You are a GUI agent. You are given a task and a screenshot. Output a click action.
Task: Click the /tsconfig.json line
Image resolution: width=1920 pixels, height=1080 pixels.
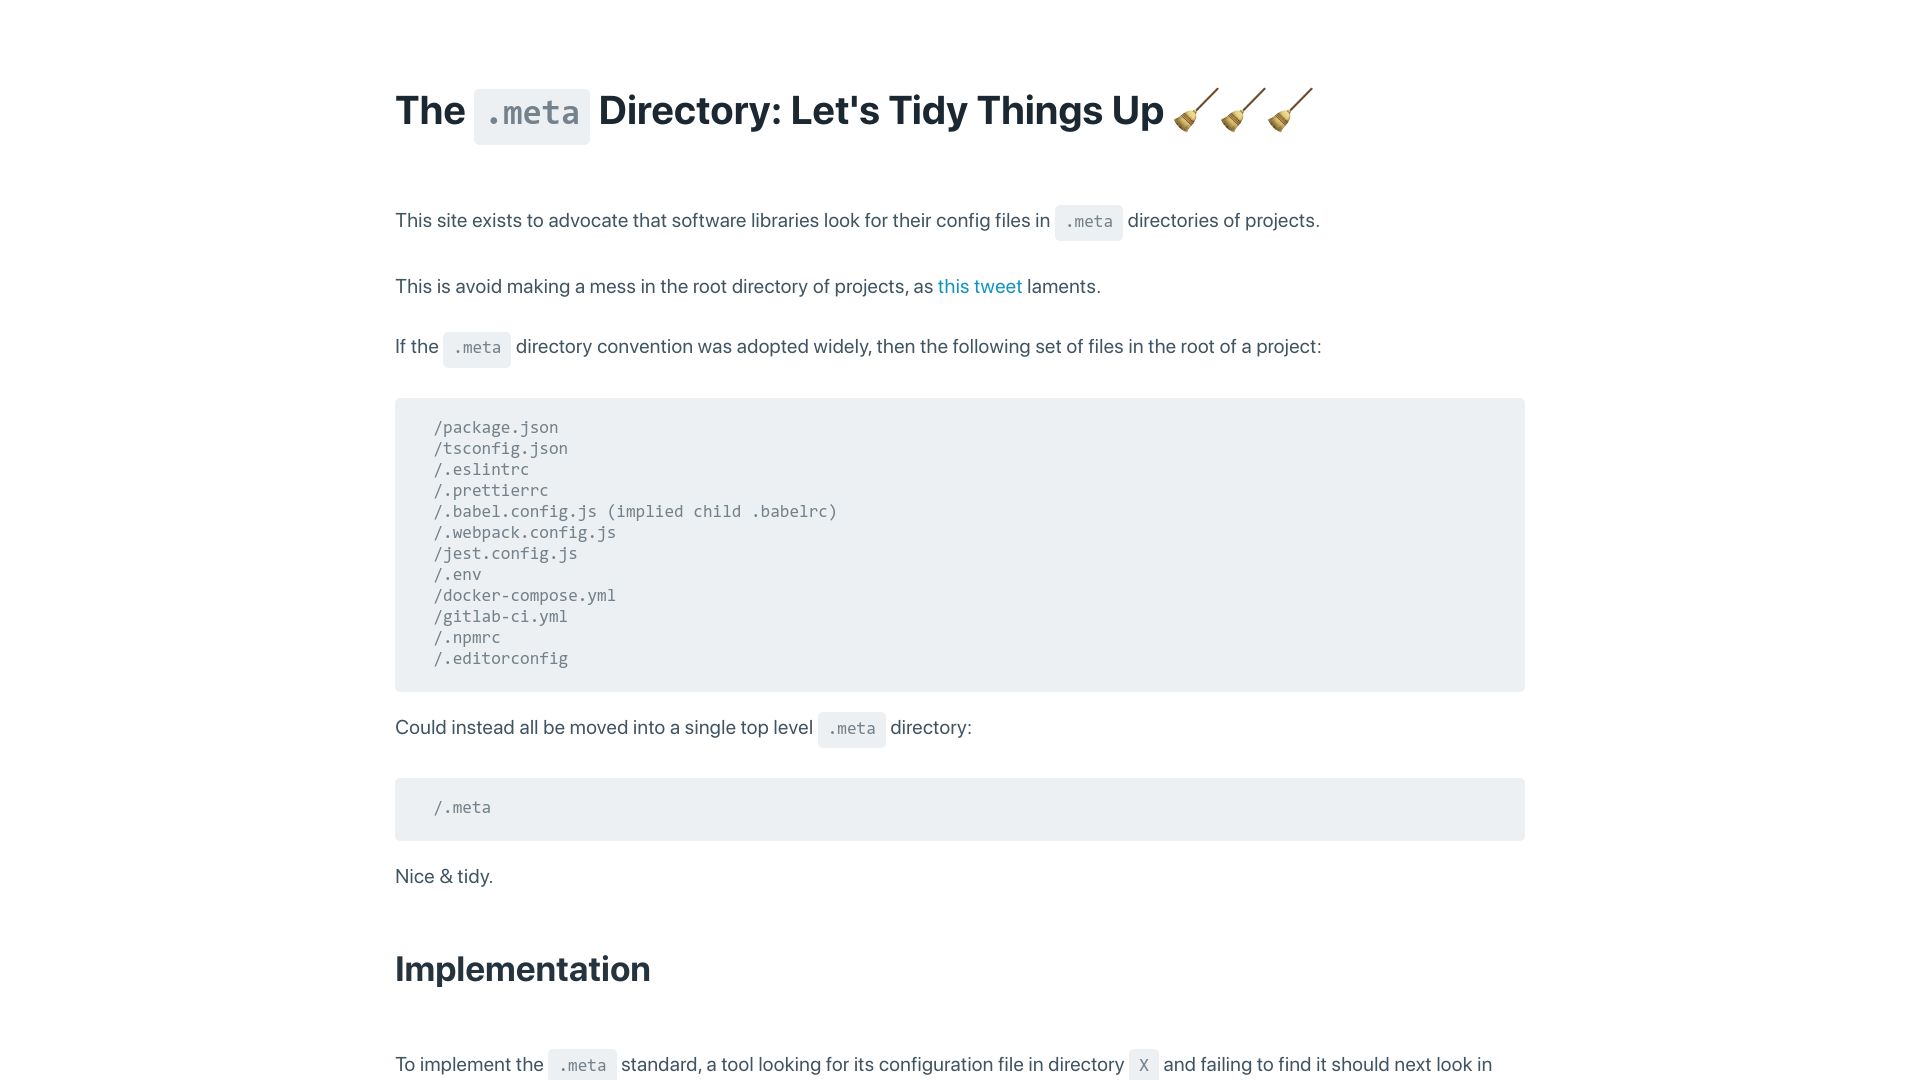pyautogui.click(x=500, y=449)
